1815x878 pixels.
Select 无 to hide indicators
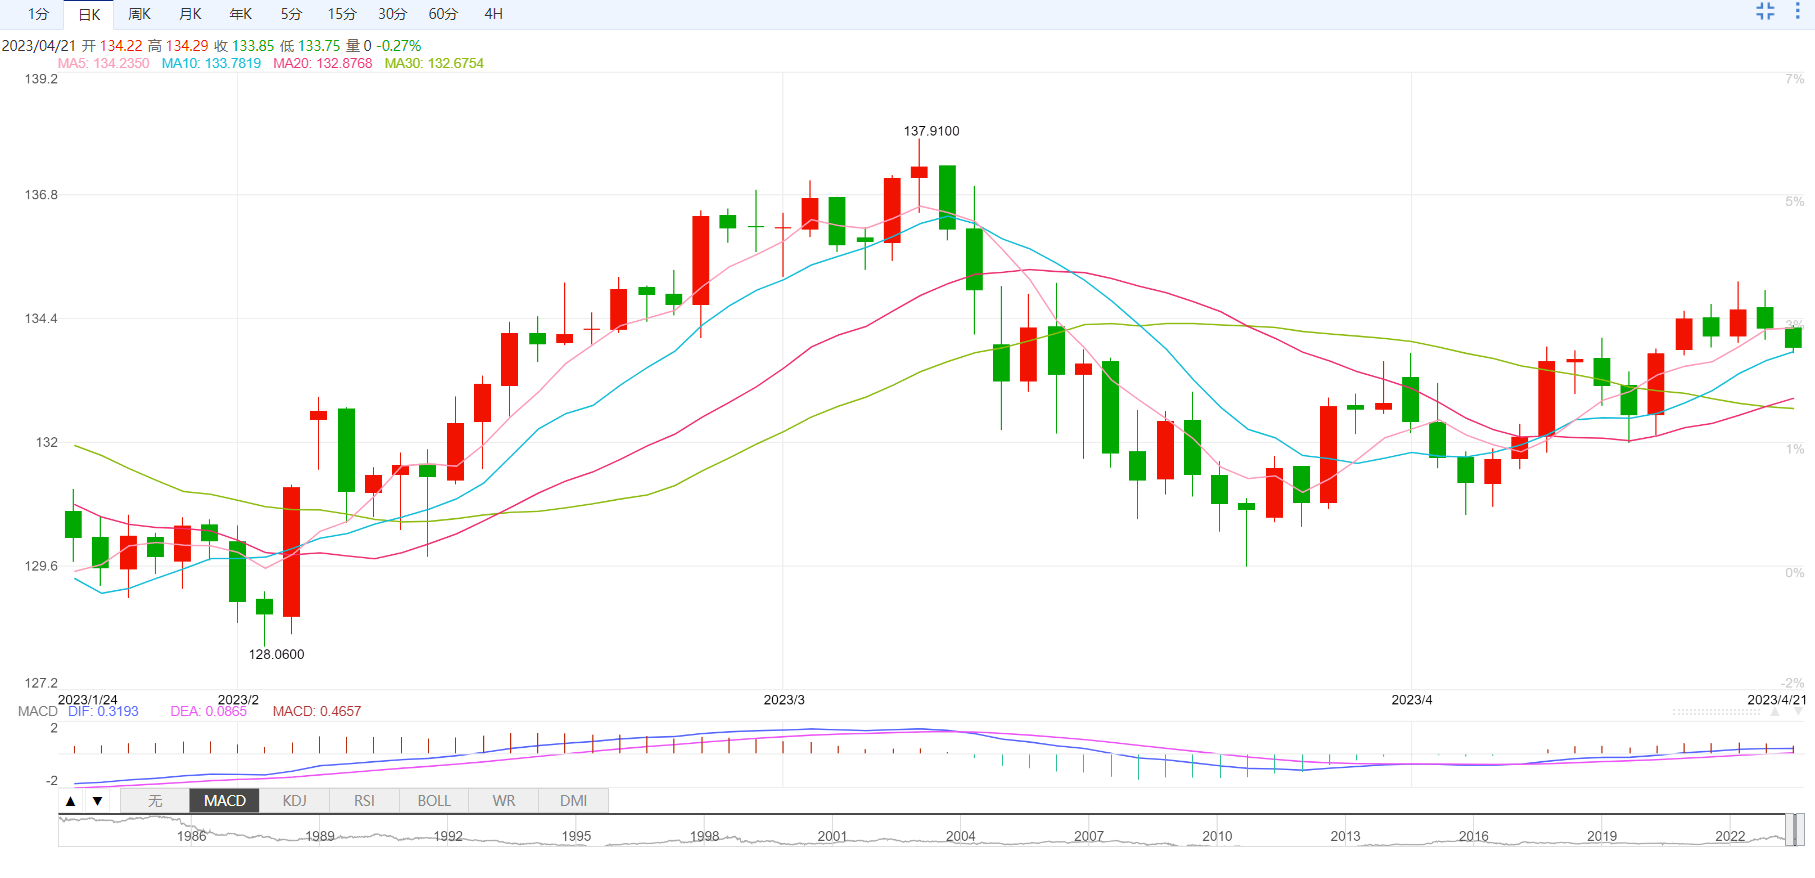pos(155,801)
